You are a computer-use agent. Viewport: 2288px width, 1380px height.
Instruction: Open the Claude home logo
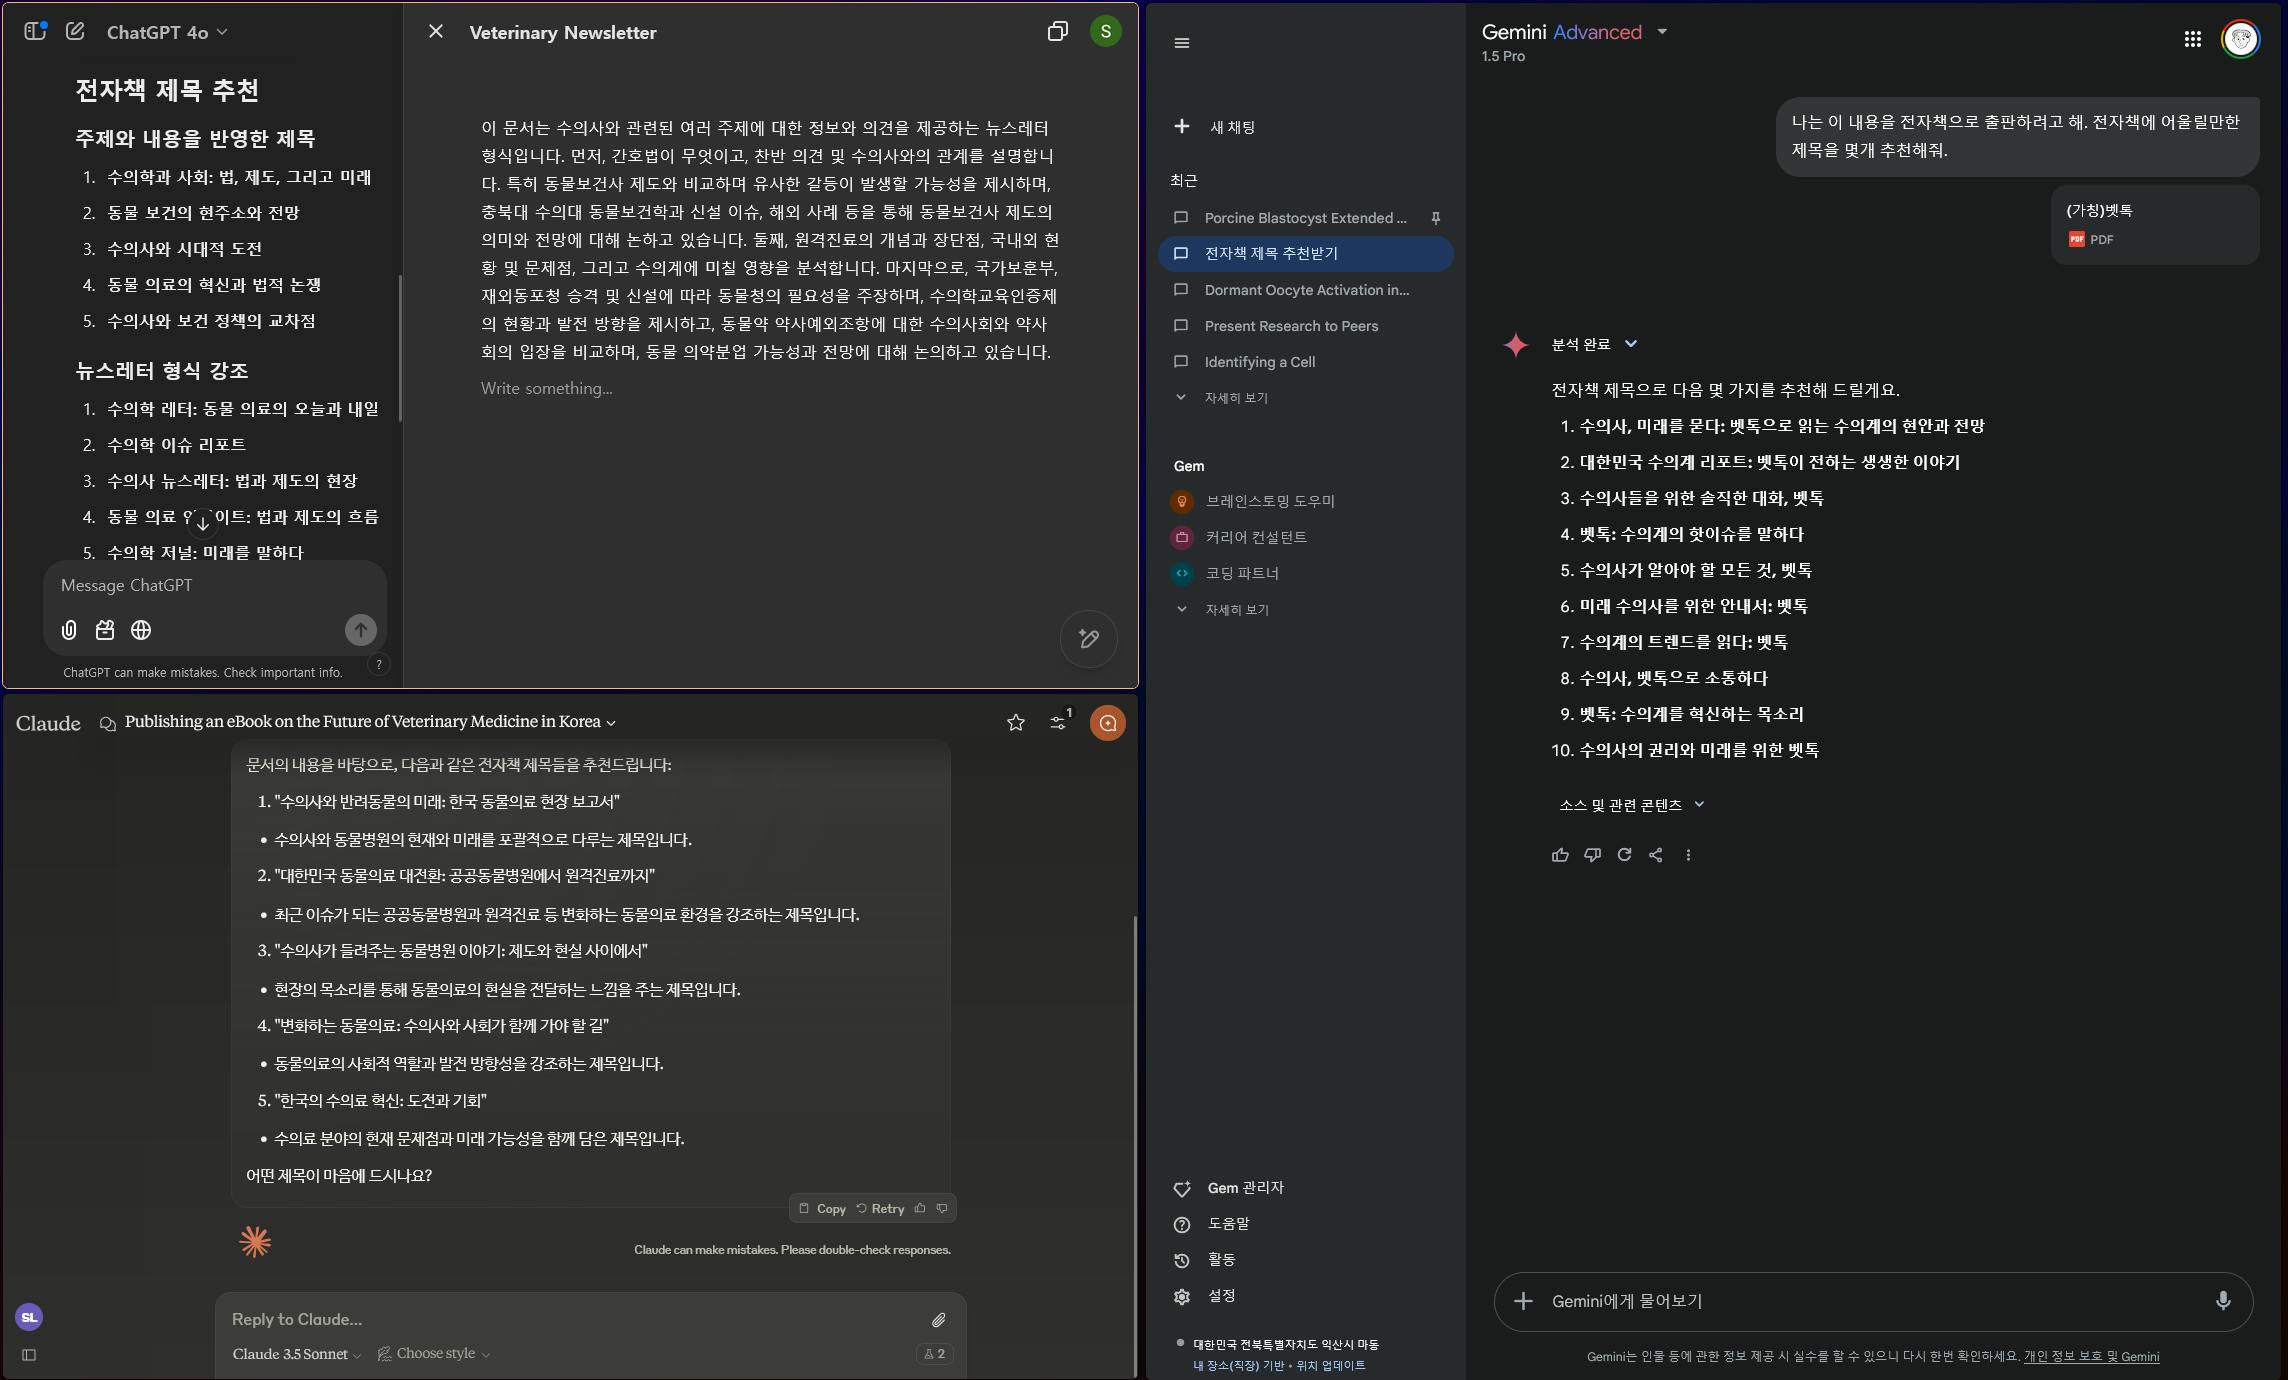pos(48,723)
